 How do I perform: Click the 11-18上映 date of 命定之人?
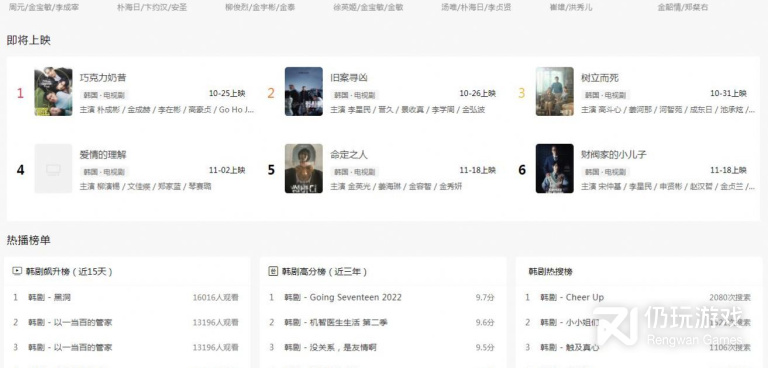click(x=478, y=170)
